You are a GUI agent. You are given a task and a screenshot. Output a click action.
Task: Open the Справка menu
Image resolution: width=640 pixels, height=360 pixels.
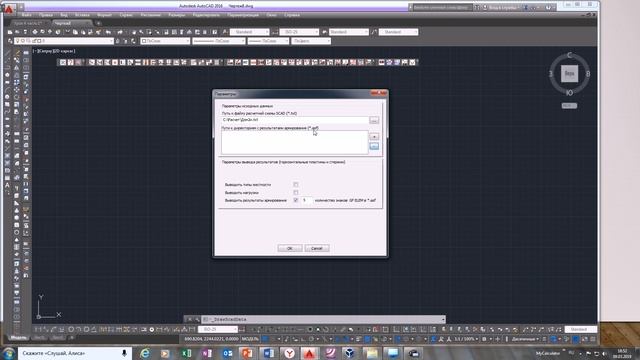[x=292, y=15]
